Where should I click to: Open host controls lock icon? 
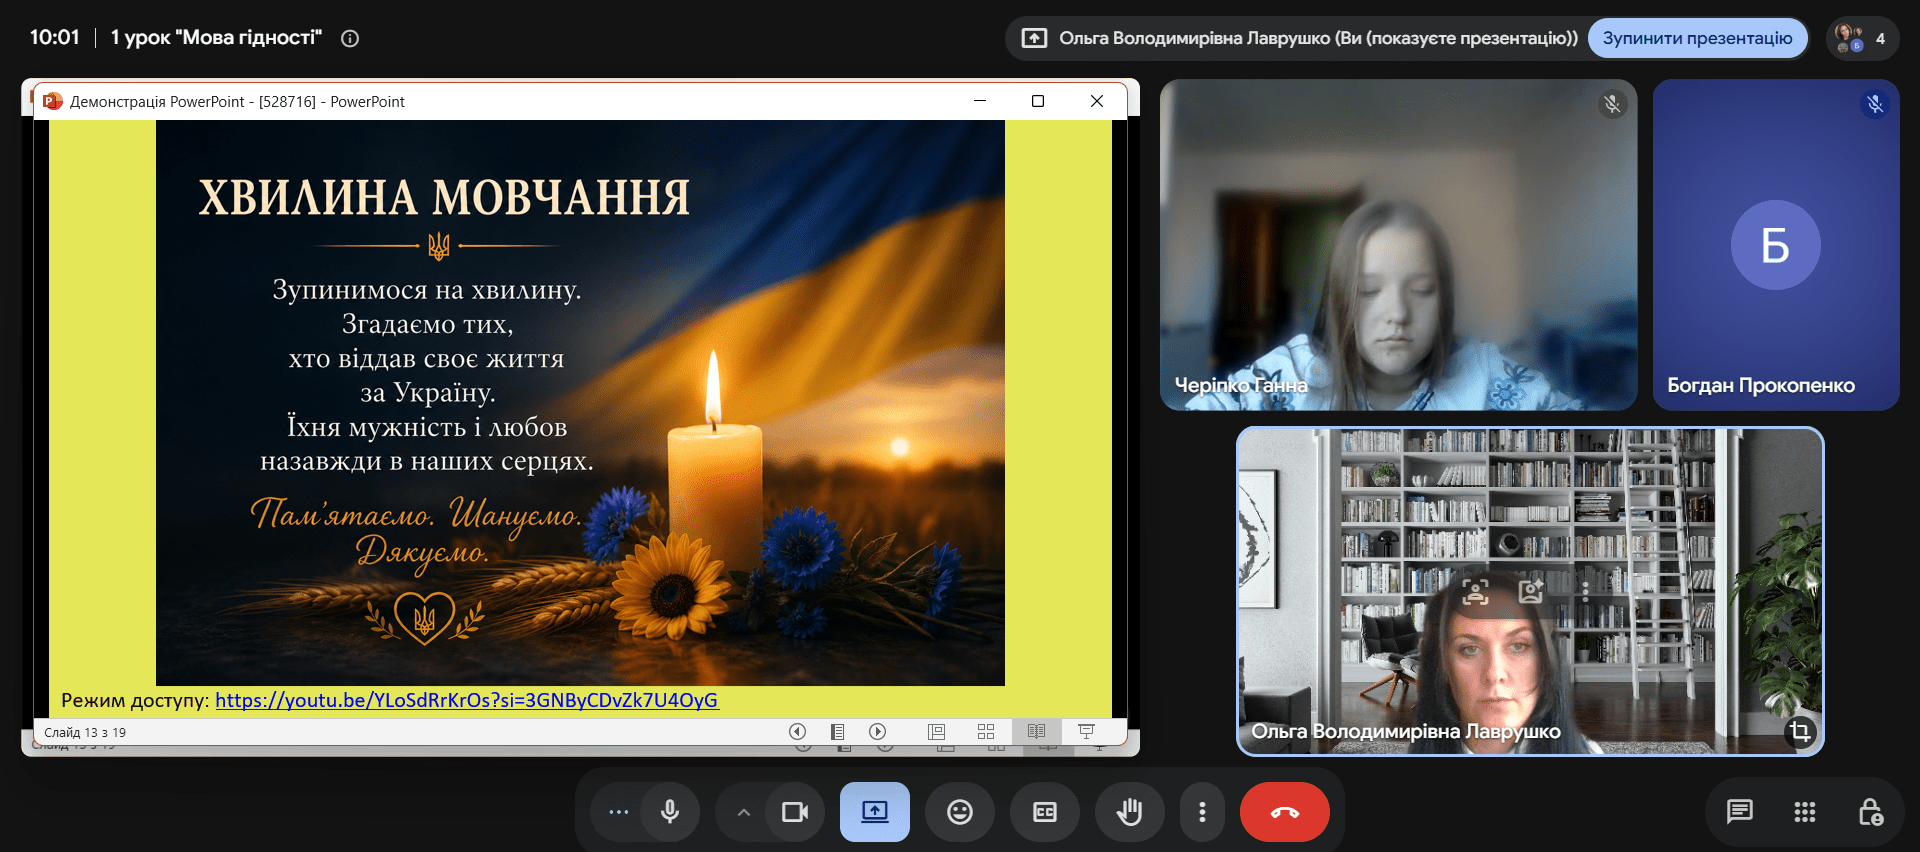click(x=1870, y=812)
